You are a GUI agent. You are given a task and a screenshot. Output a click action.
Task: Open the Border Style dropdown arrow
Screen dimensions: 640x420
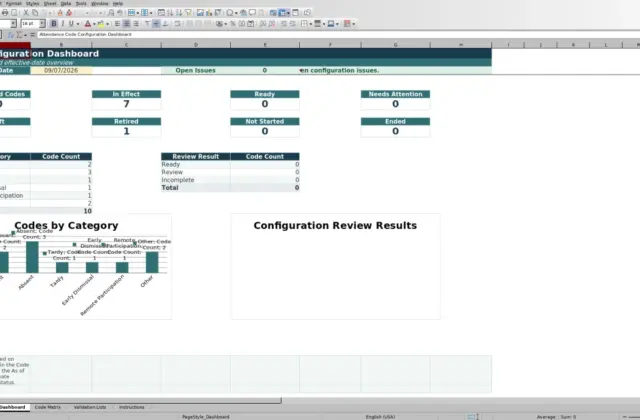(x=324, y=24)
